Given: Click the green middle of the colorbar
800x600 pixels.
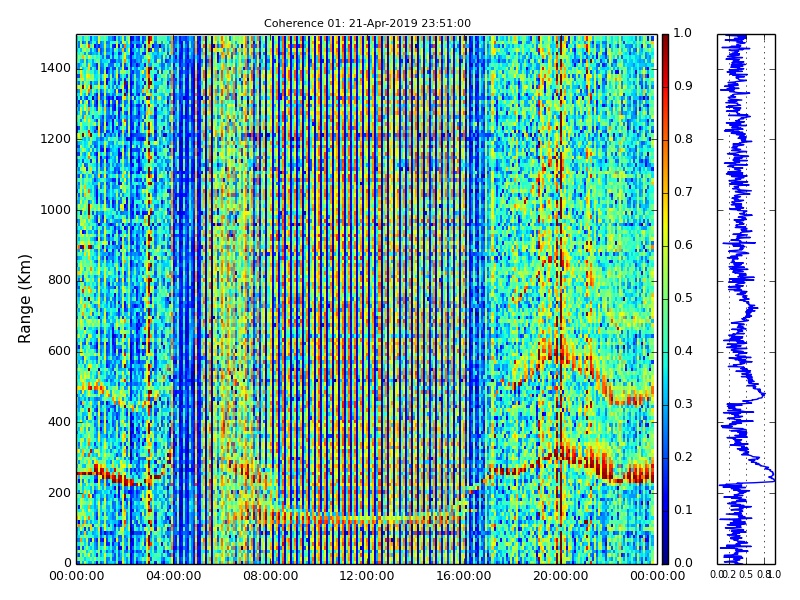Looking at the screenshot, I should pos(665,299).
